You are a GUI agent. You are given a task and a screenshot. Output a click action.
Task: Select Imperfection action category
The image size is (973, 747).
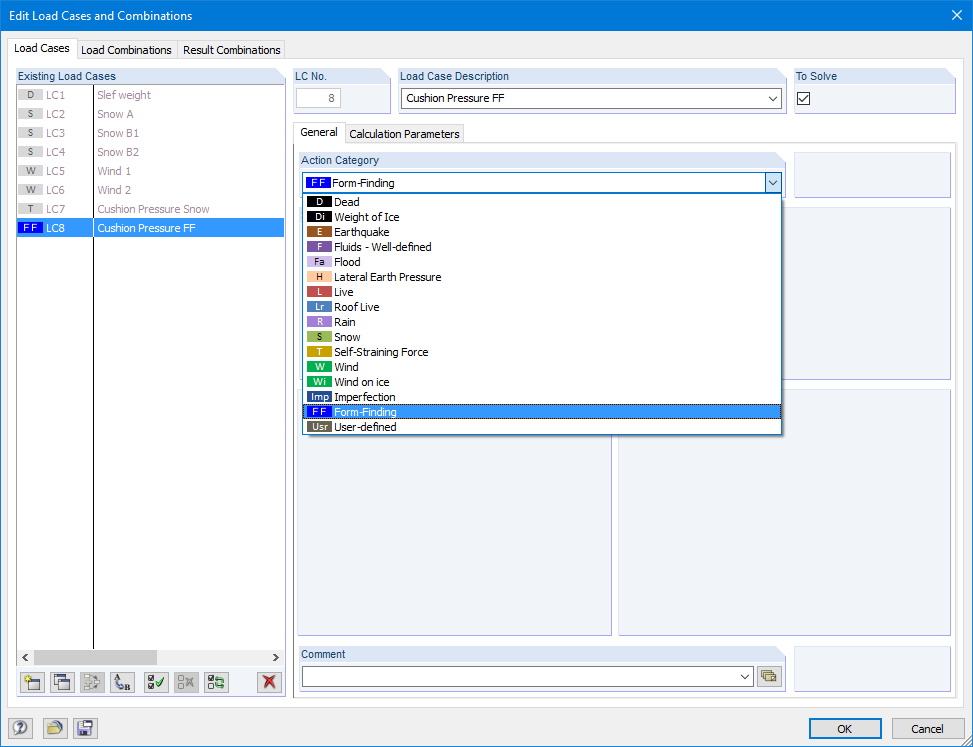pos(542,397)
